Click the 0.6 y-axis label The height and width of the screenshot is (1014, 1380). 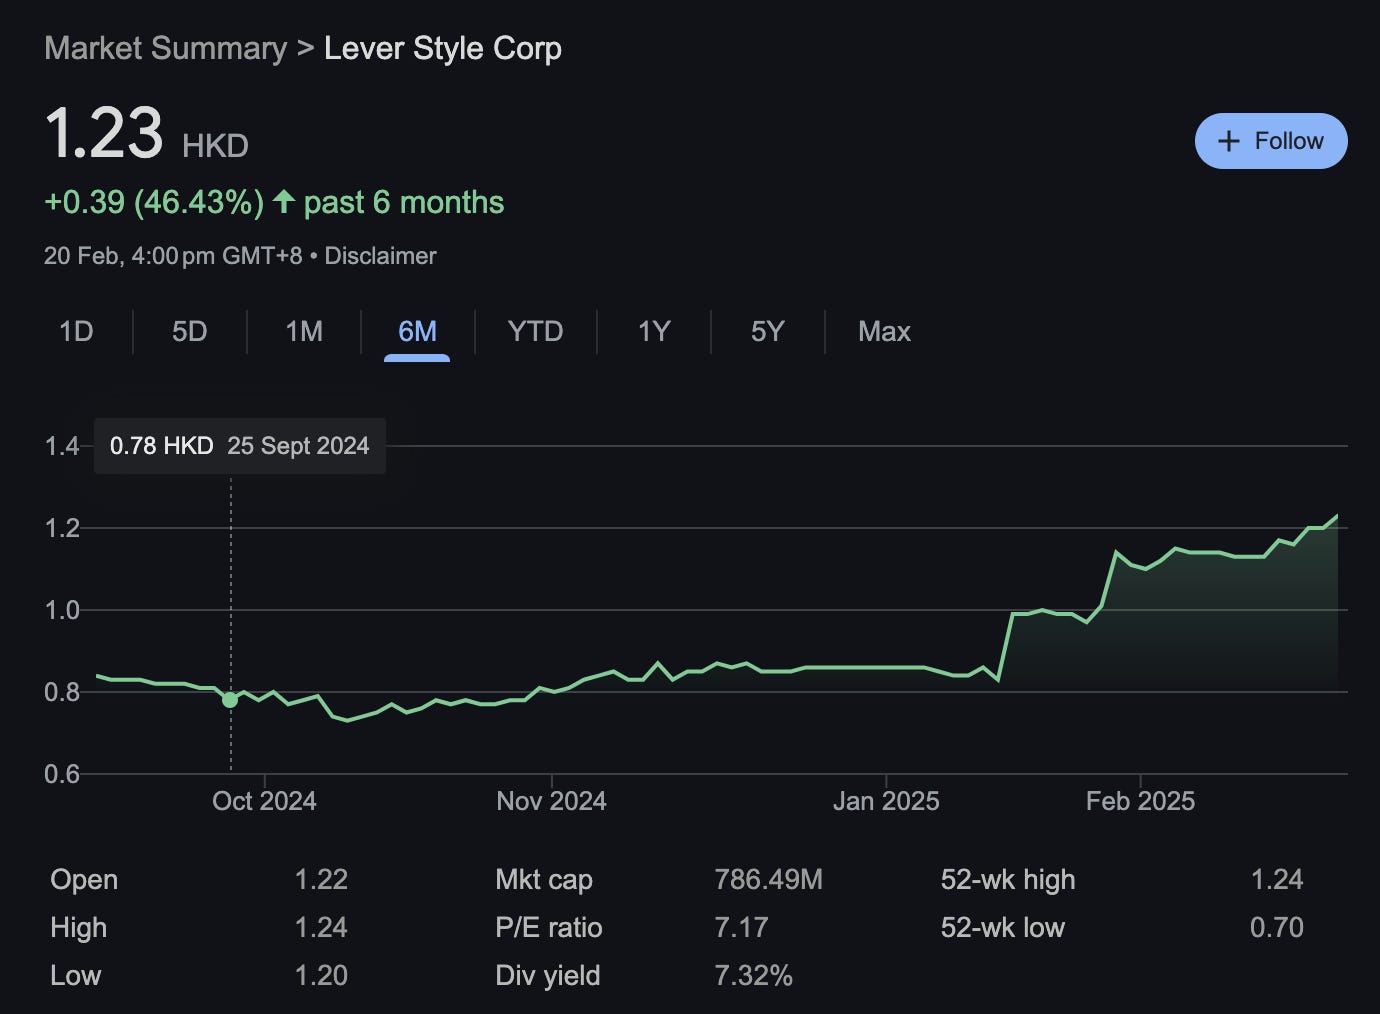[x=62, y=774]
